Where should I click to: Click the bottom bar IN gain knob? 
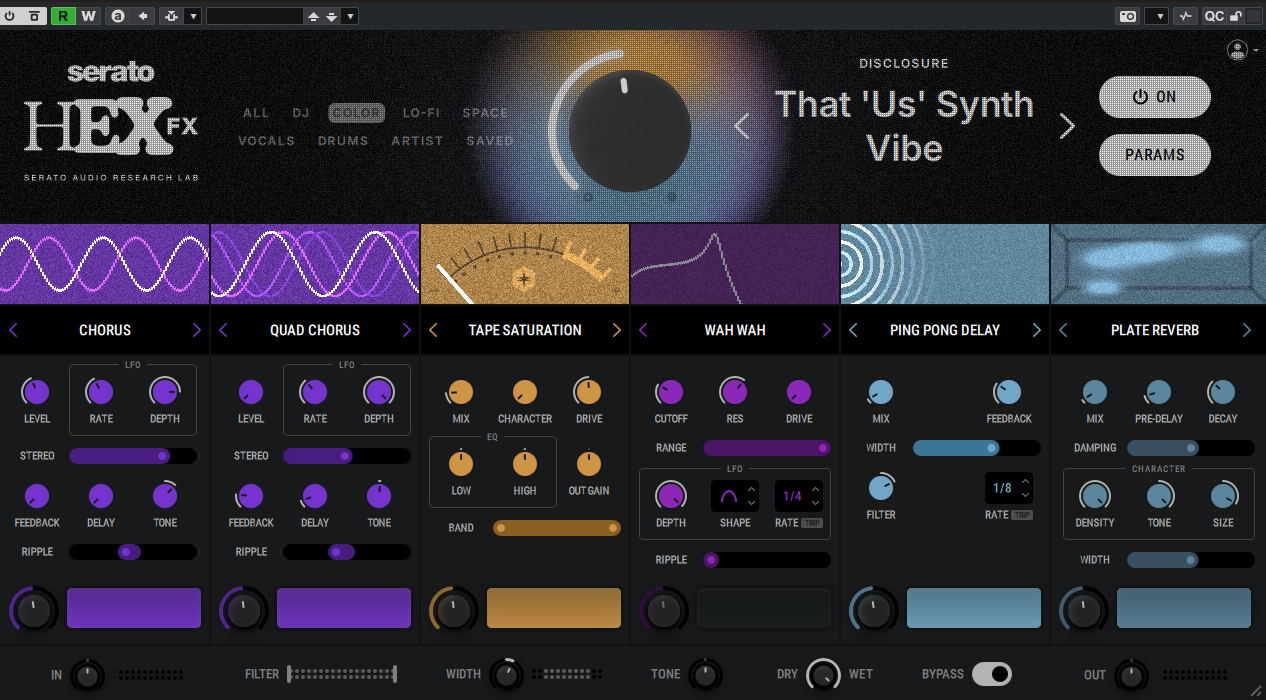(x=88, y=675)
